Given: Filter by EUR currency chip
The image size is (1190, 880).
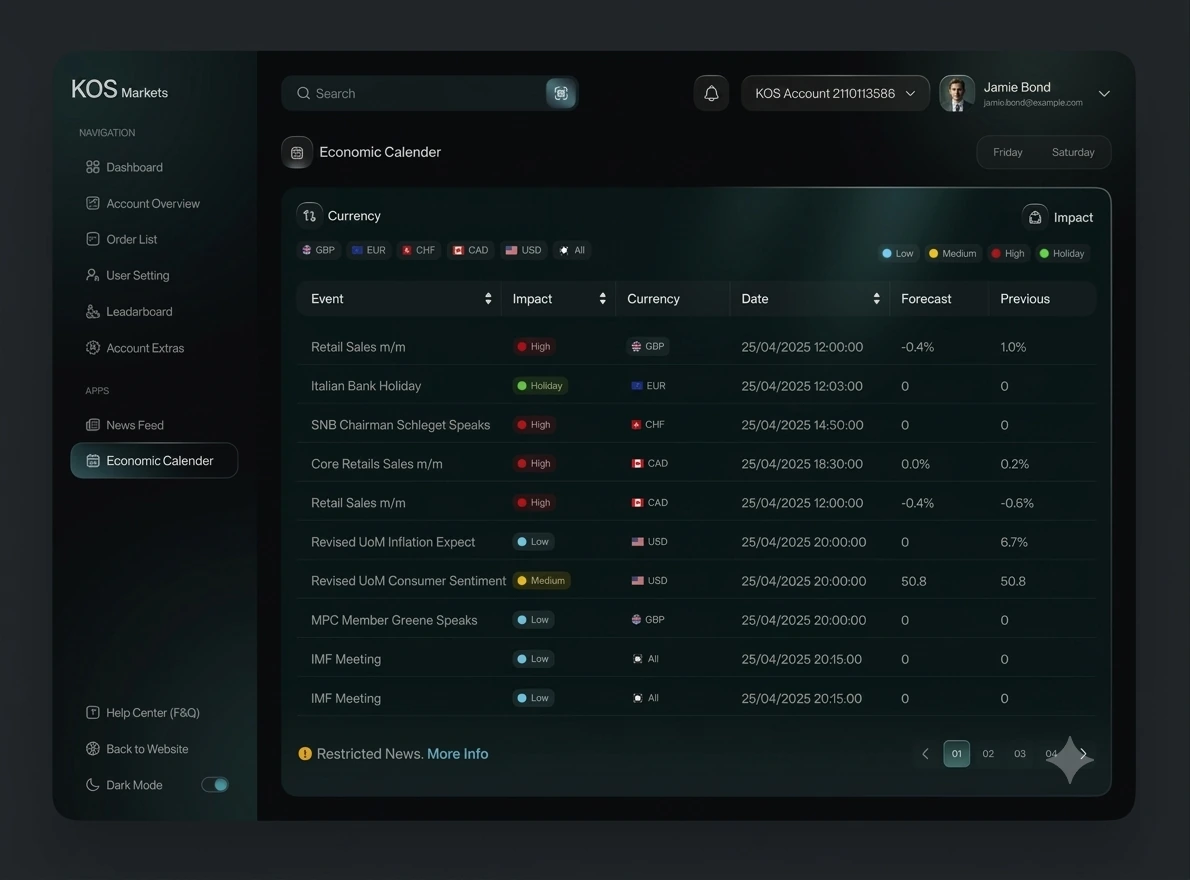Looking at the screenshot, I should (369, 250).
